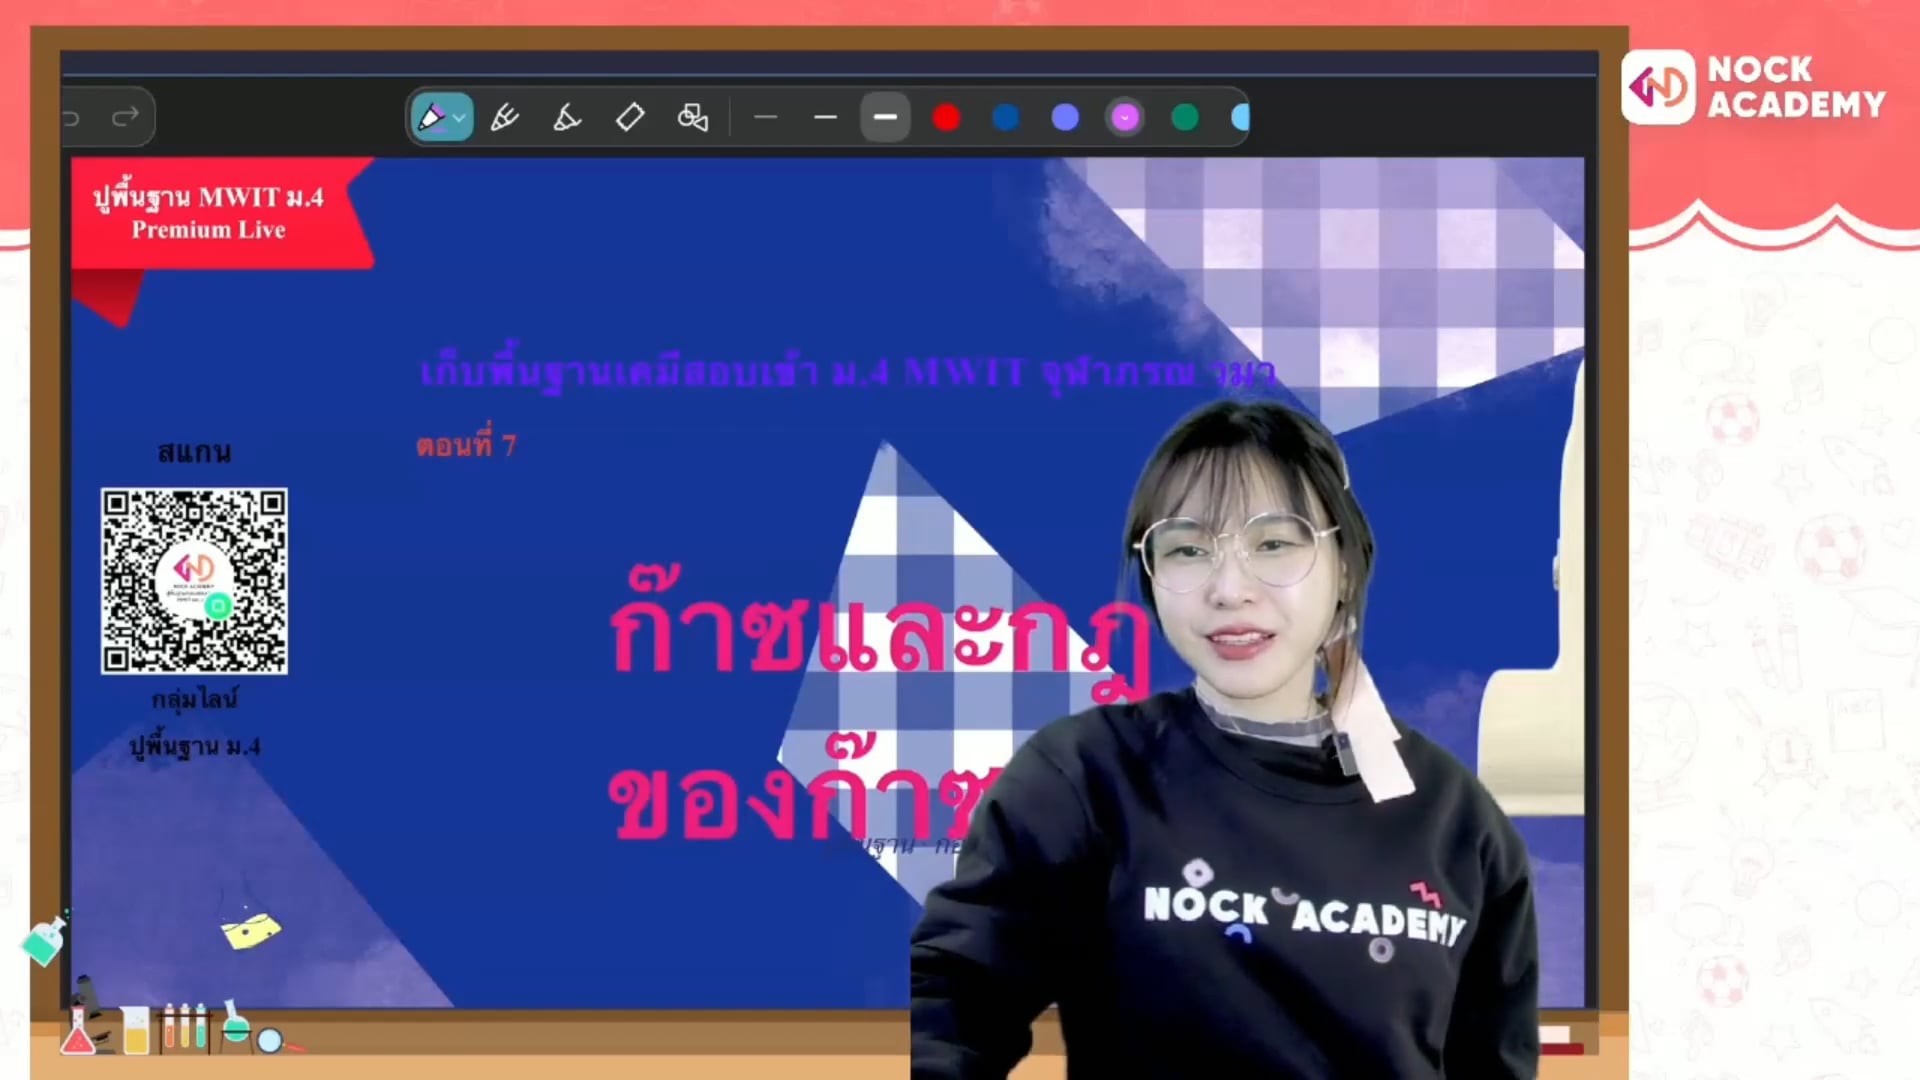Choose the thinnest stroke width

766,117
